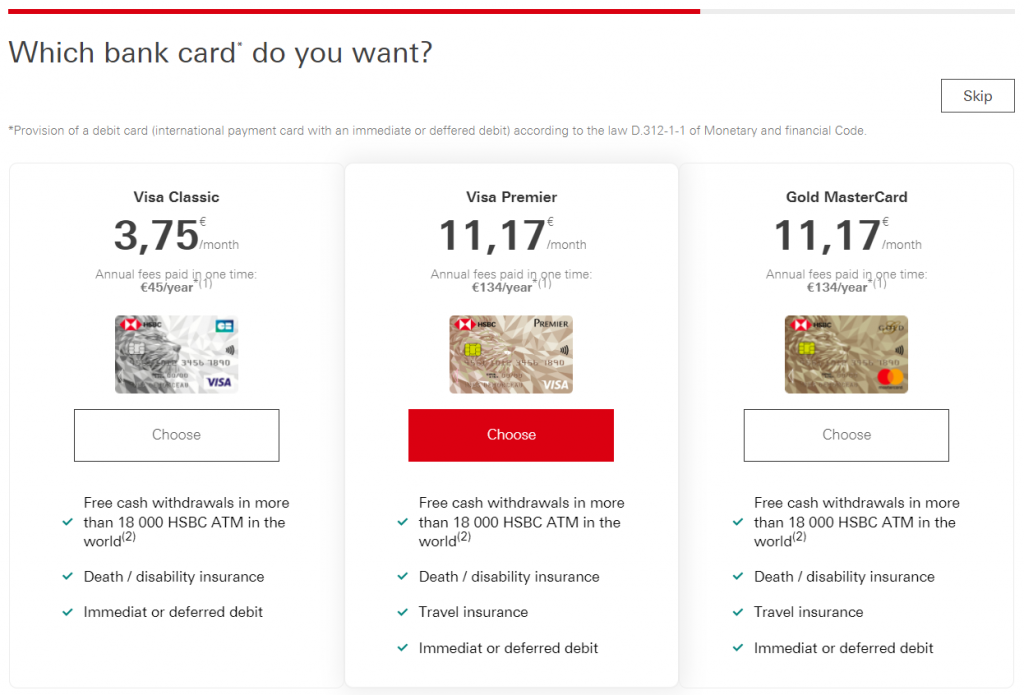Click the Visa Premier card image

point(511,354)
